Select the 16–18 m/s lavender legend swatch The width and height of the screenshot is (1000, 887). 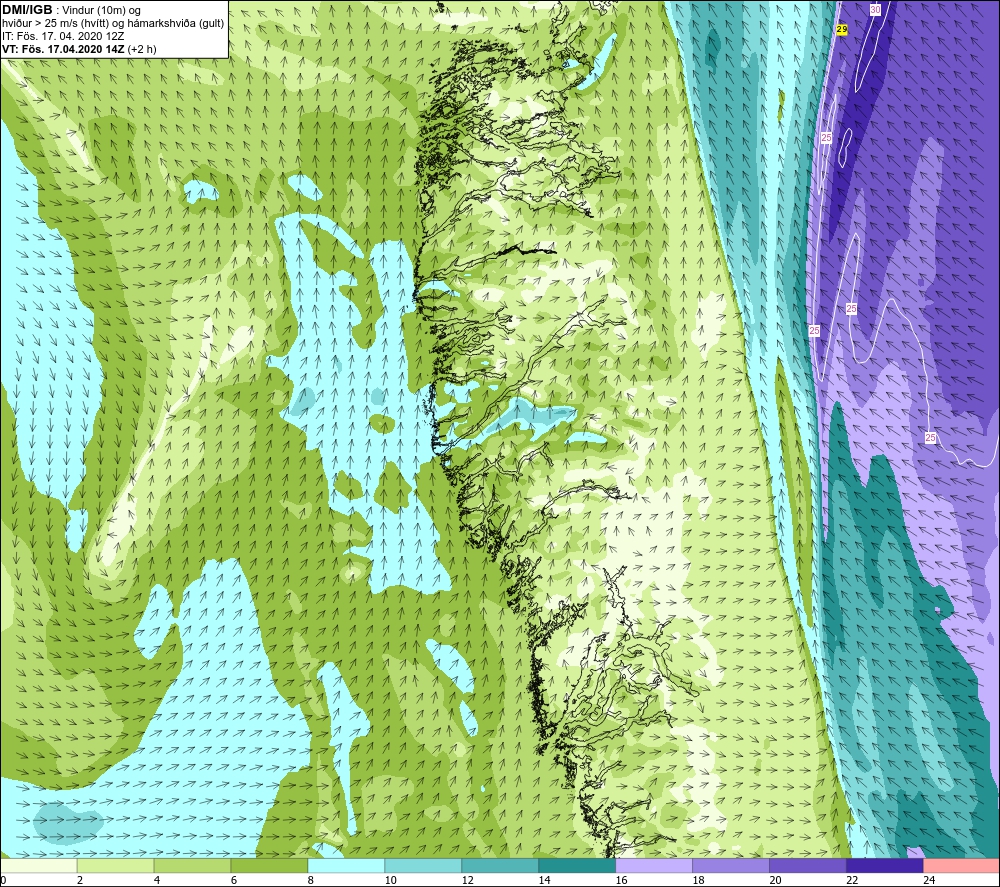point(654,865)
